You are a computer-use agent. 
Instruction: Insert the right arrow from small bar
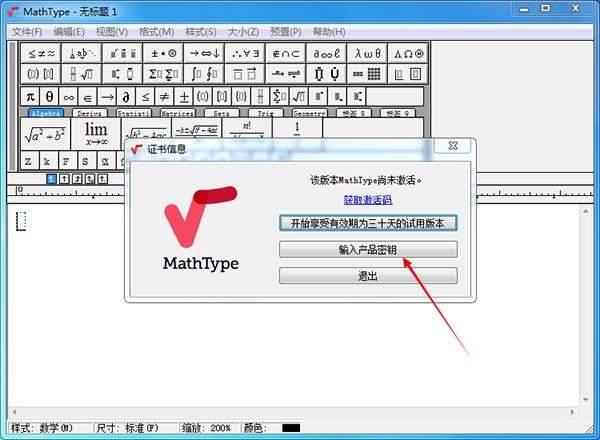[107, 97]
